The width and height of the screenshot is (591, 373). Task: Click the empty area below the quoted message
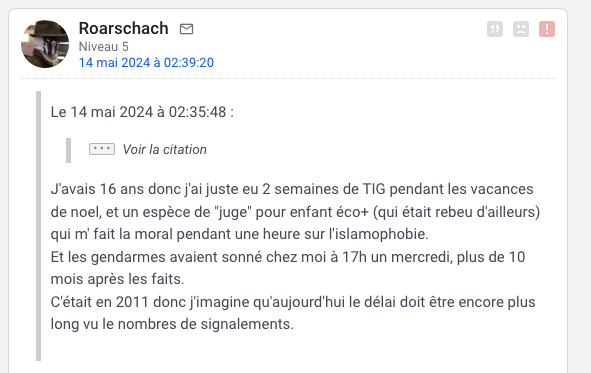[294, 347]
